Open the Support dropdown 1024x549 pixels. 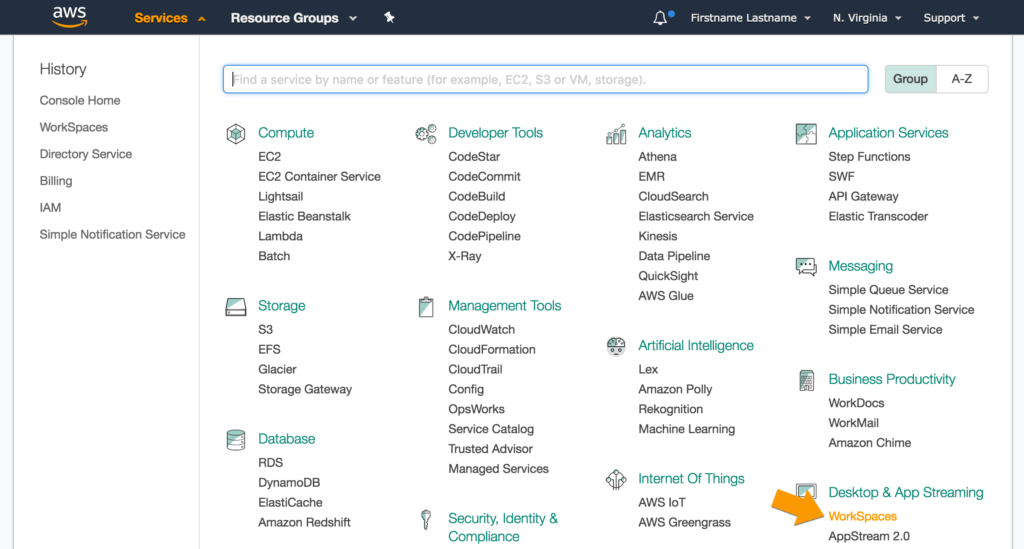pyautogui.click(x=951, y=18)
